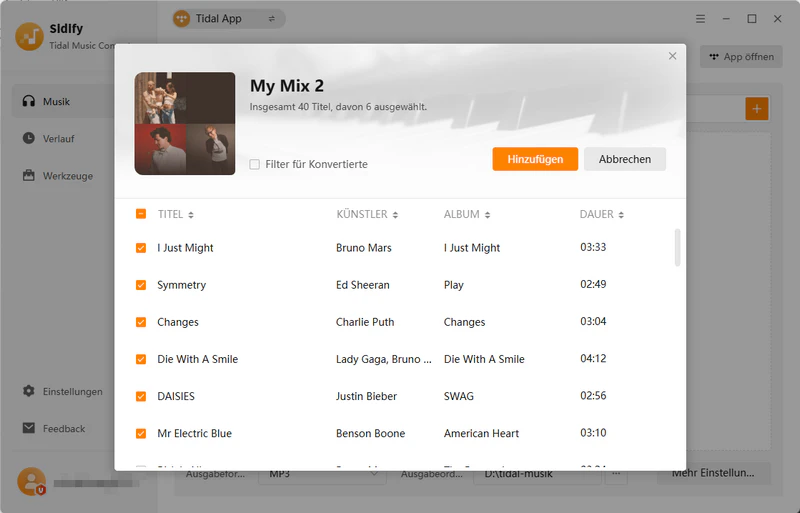Image resolution: width=800 pixels, height=513 pixels.
Task: Click the duration 04:12
Action: click(x=593, y=358)
